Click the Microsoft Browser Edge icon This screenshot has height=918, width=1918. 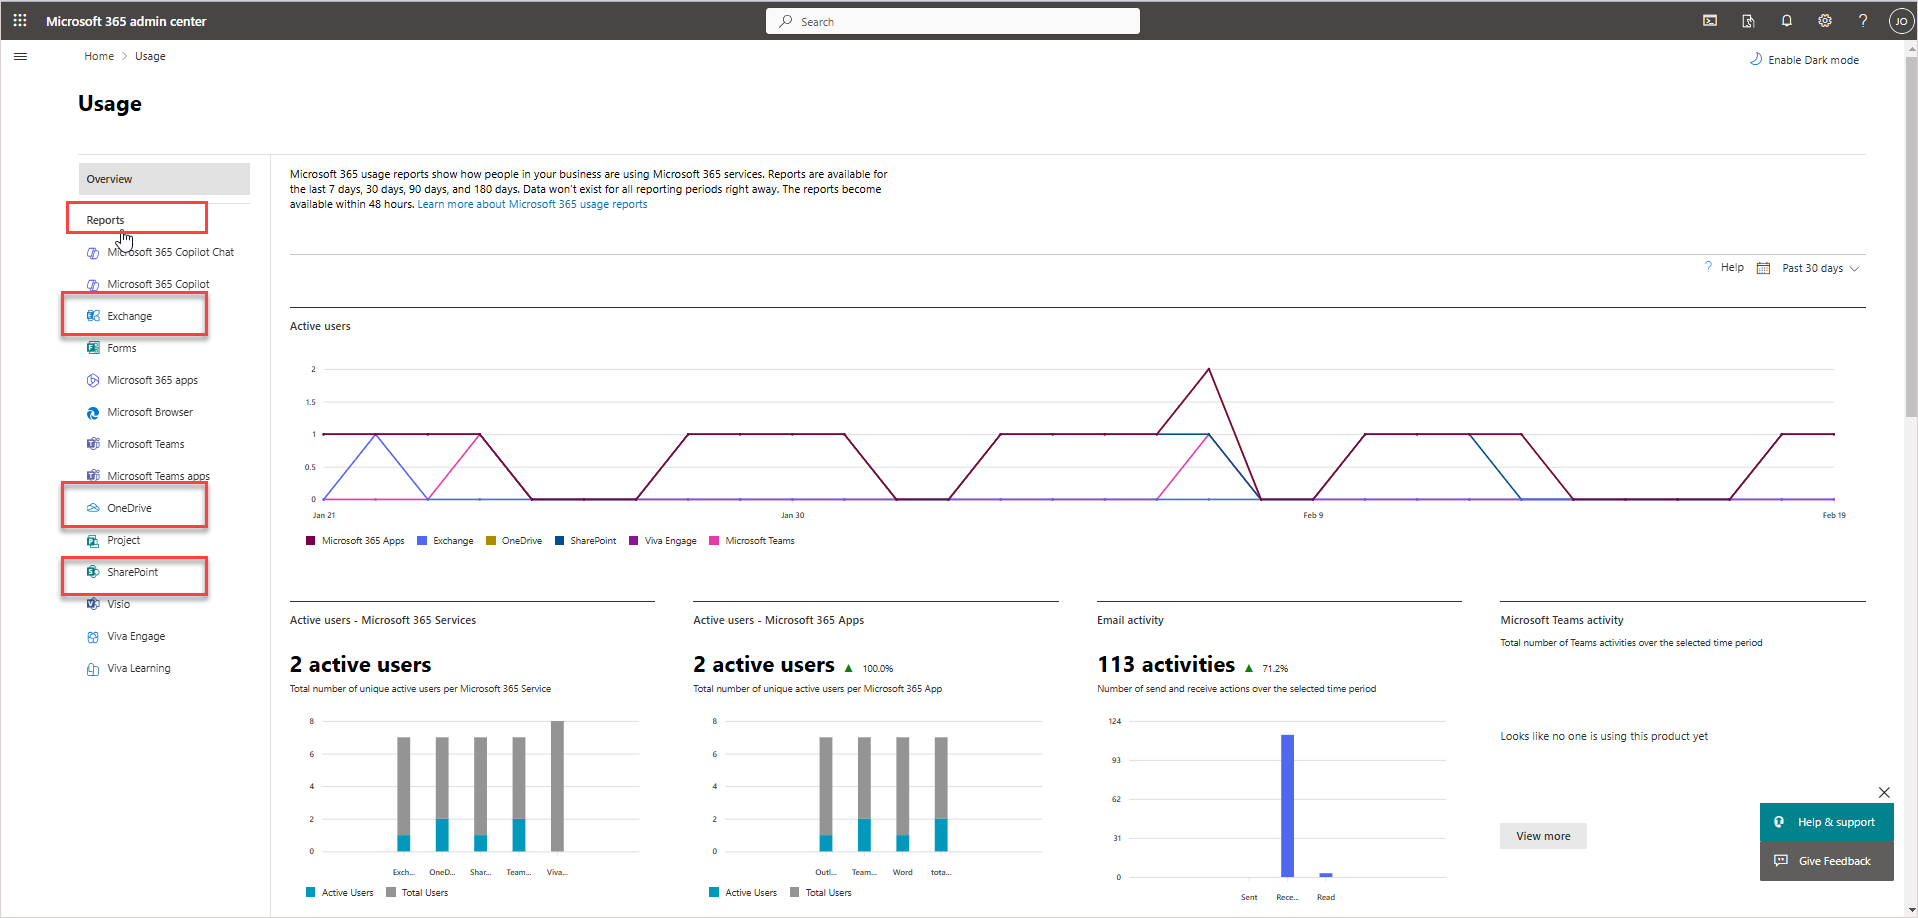click(x=93, y=412)
